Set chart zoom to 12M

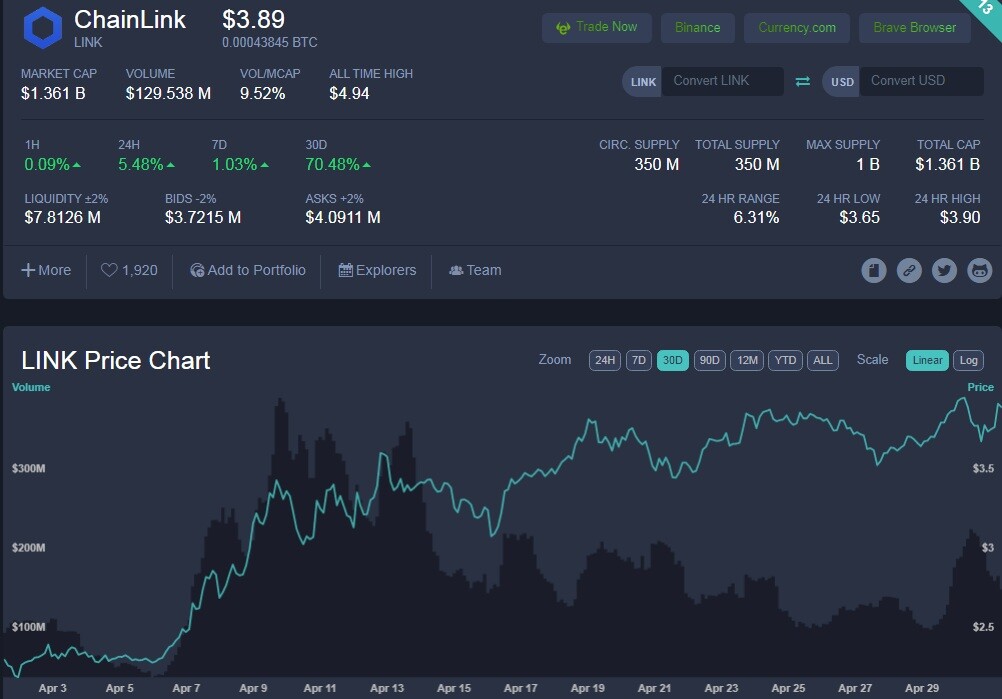(x=747, y=360)
